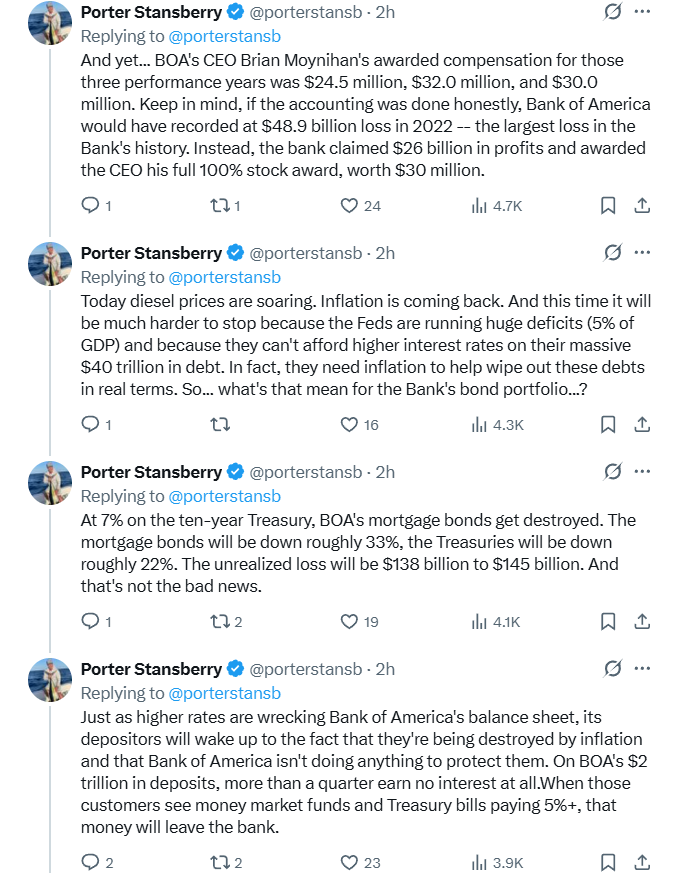Viewport: 691px width, 873px height.
Task: Like the mortgage bonds tweet with 19 likes
Action: [359, 621]
